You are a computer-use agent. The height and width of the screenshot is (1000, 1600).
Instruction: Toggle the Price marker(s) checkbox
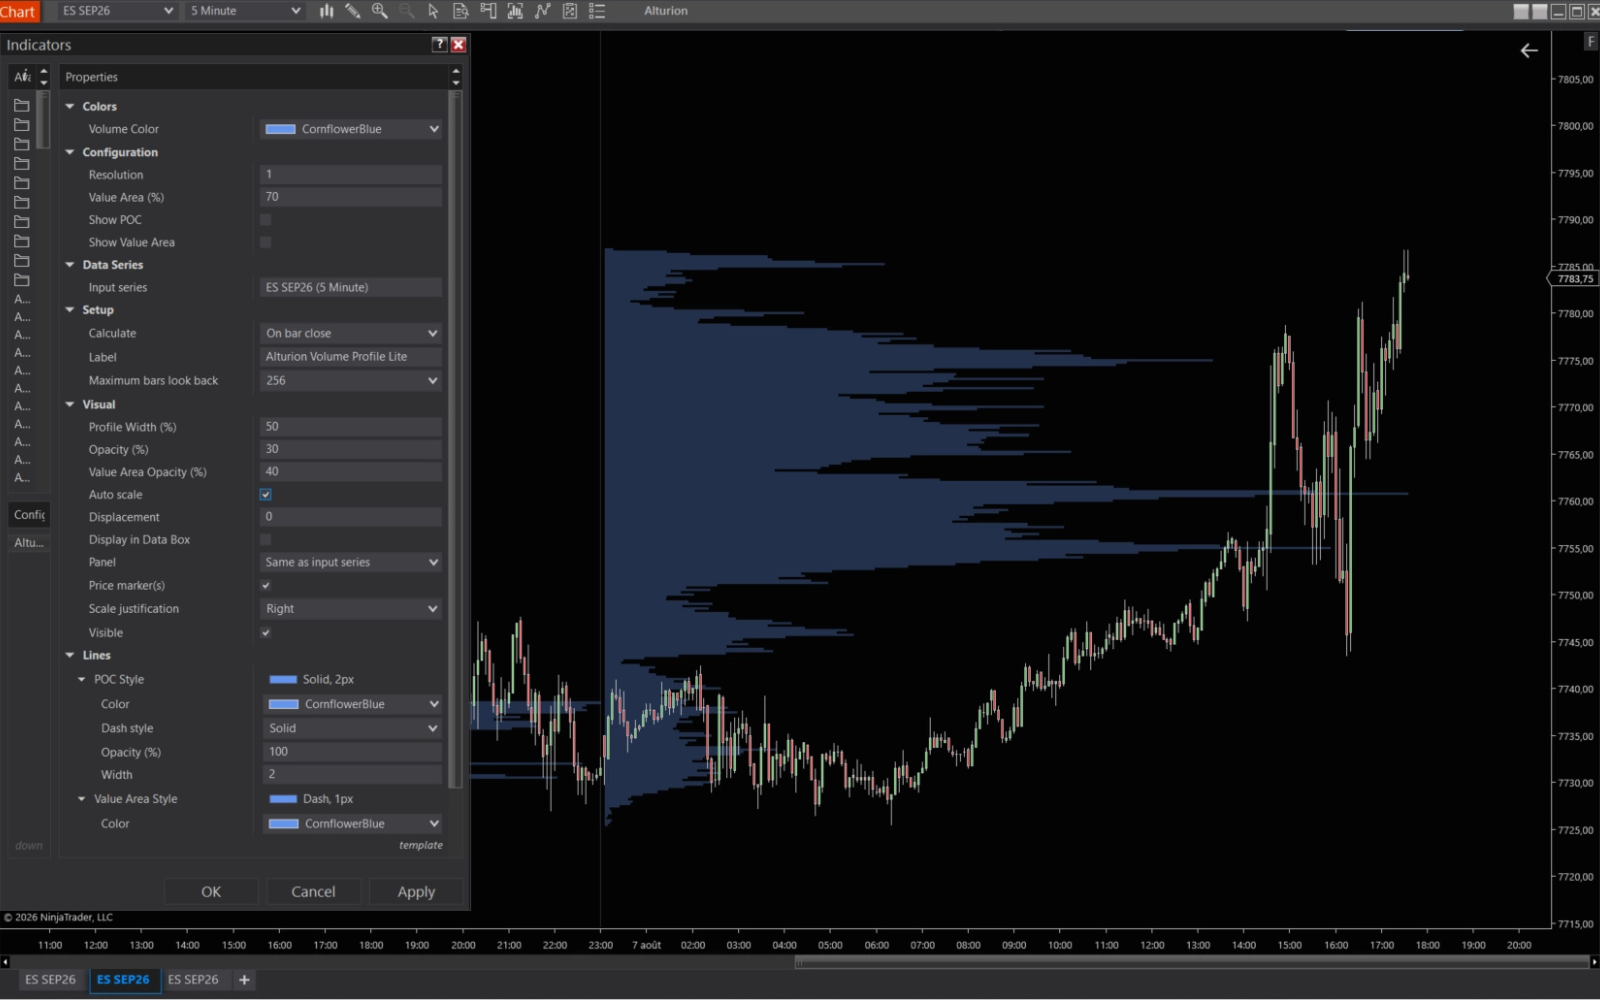(265, 585)
